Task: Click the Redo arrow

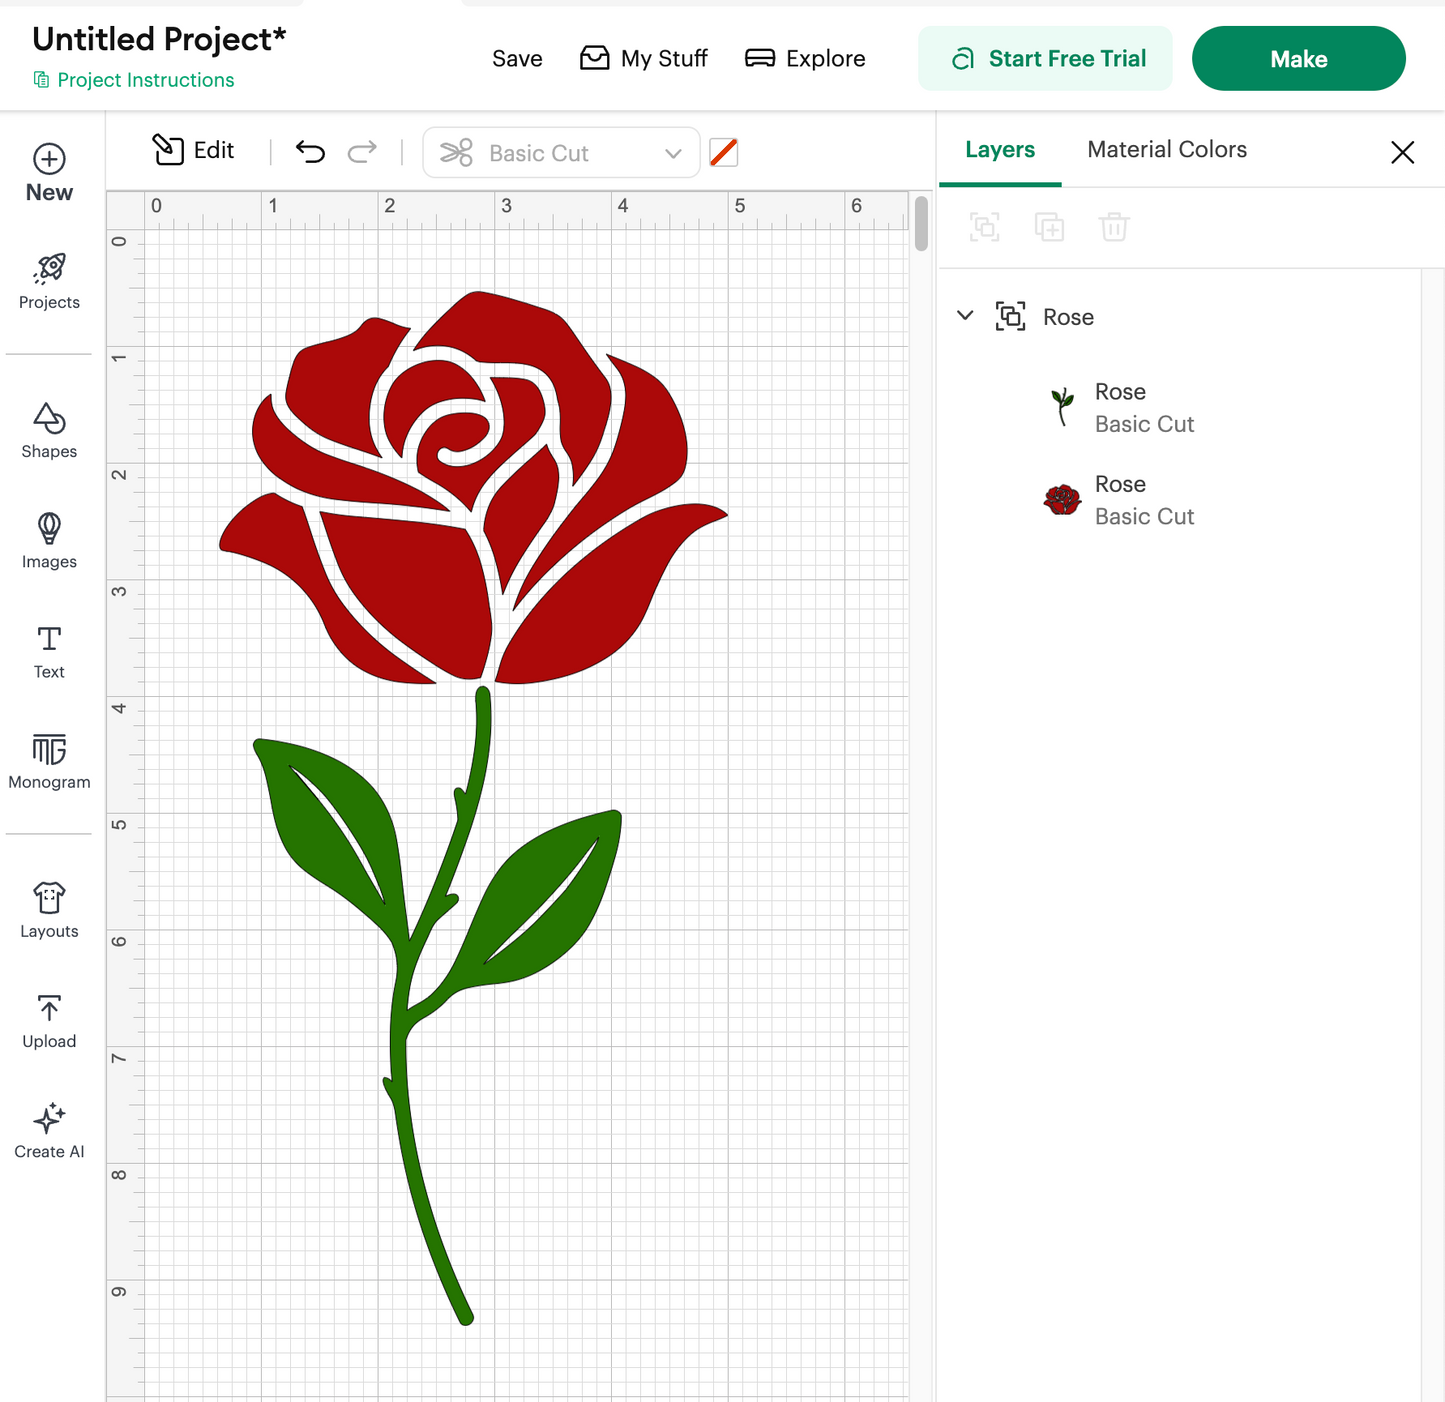Action: [x=362, y=152]
